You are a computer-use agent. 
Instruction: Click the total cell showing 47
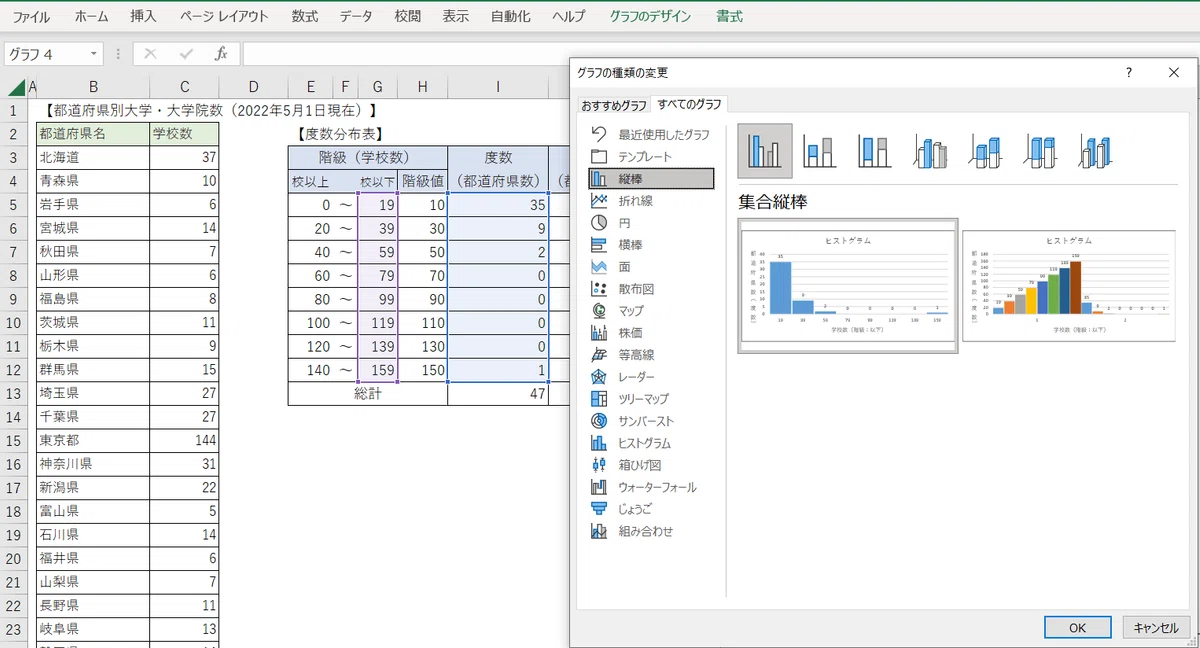tap(498, 394)
